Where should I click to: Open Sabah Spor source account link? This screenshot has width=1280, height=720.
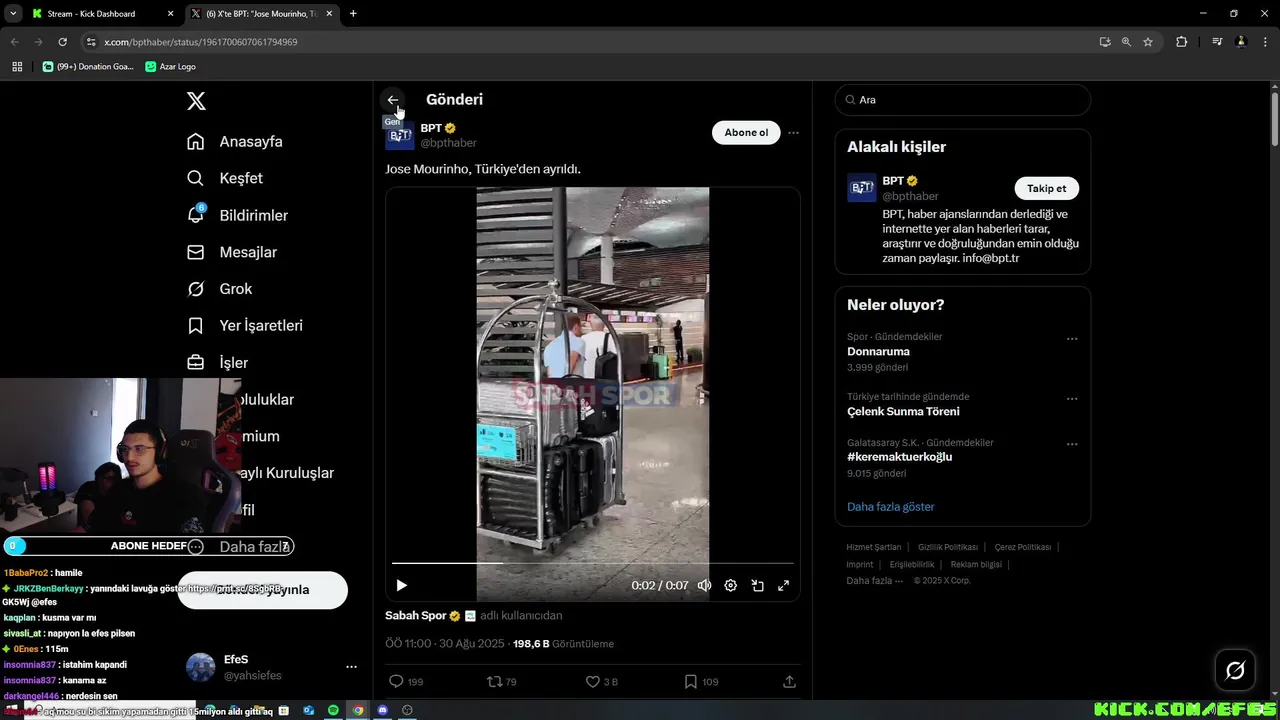coord(415,615)
